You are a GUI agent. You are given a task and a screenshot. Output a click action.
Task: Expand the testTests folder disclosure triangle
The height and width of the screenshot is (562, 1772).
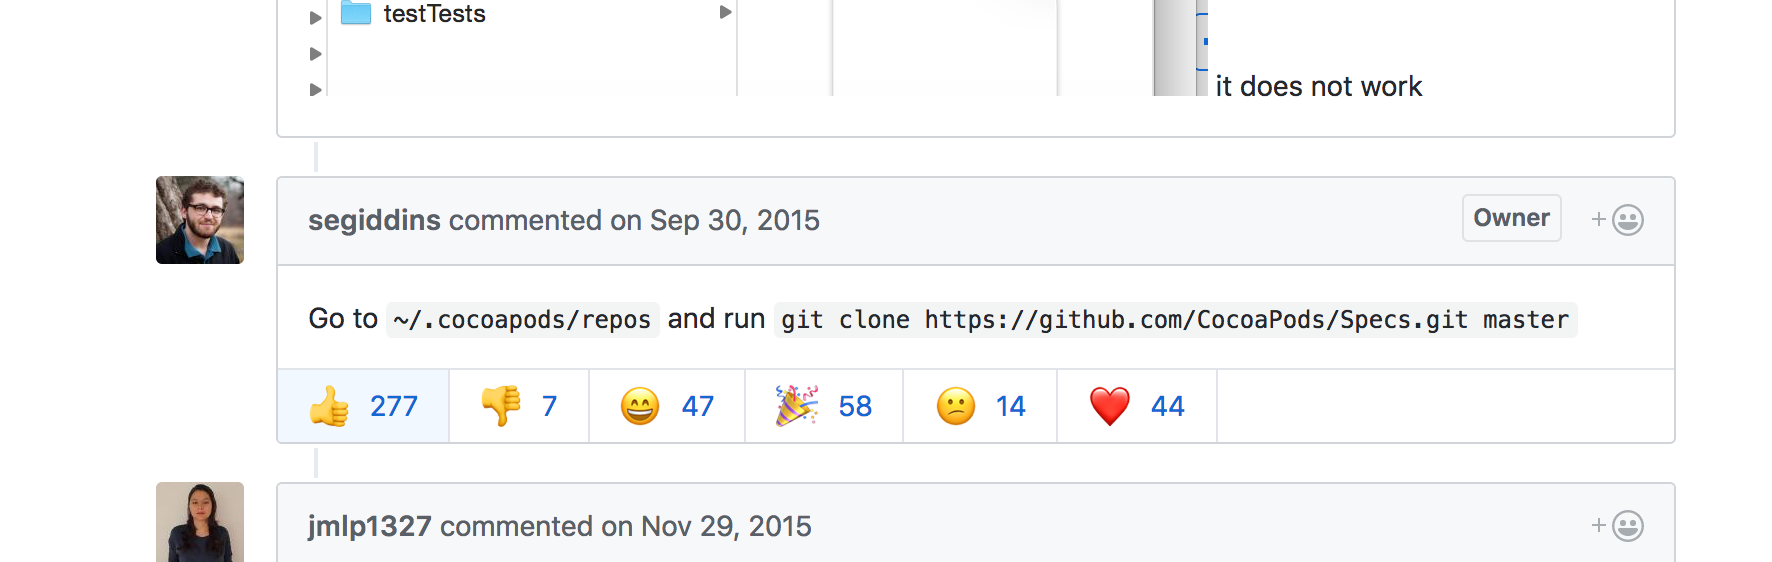(315, 17)
